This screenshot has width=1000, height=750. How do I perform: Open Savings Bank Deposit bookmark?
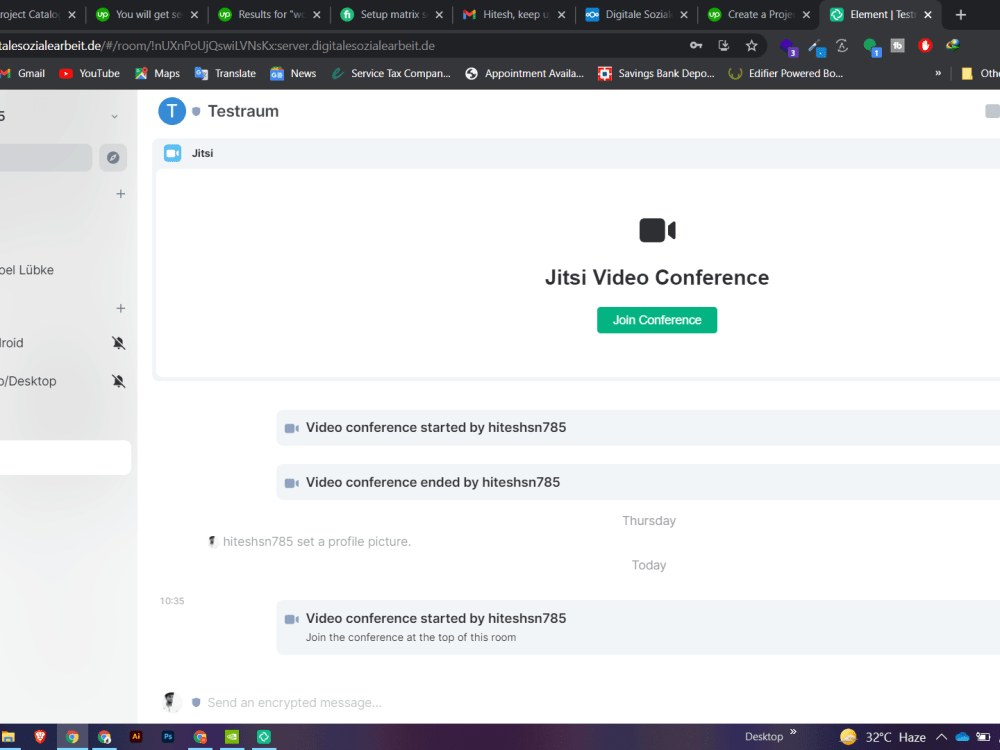656,73
